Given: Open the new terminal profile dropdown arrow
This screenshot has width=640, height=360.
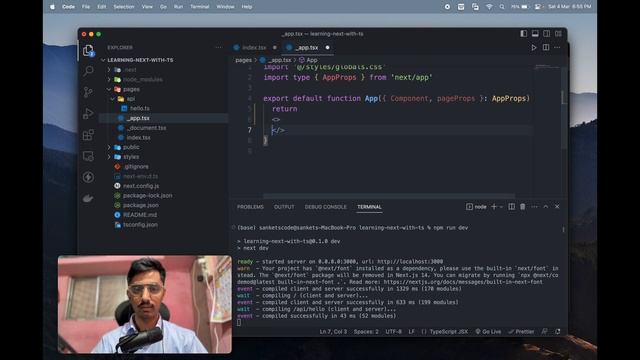Looking at the screenshot, I should [x=501, y=207].
